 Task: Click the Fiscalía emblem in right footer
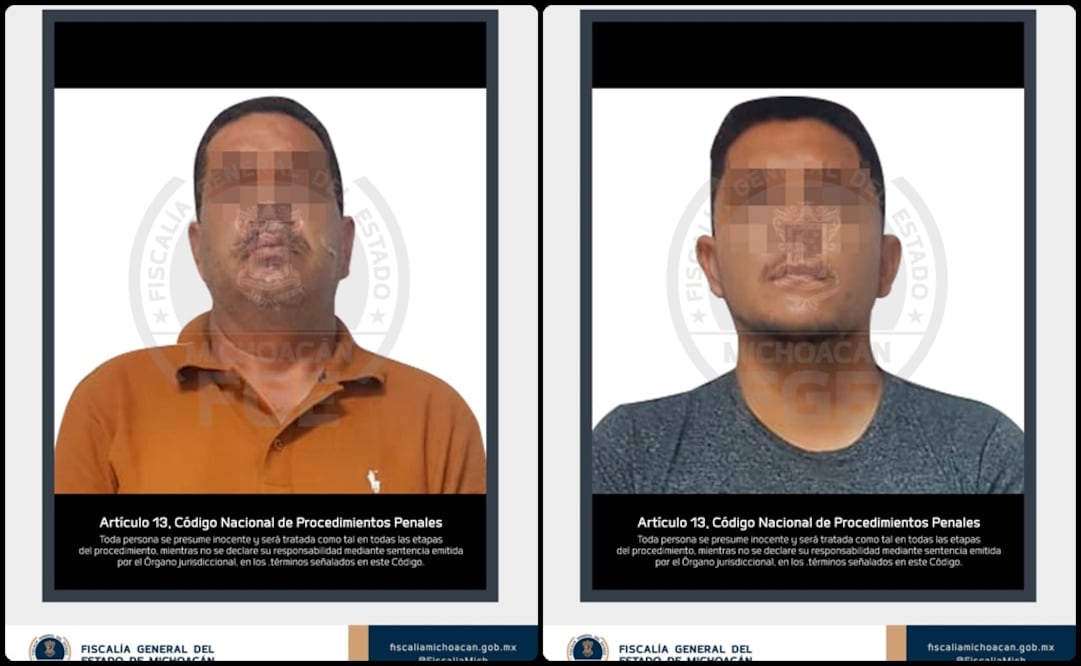[x=587, y=649]
